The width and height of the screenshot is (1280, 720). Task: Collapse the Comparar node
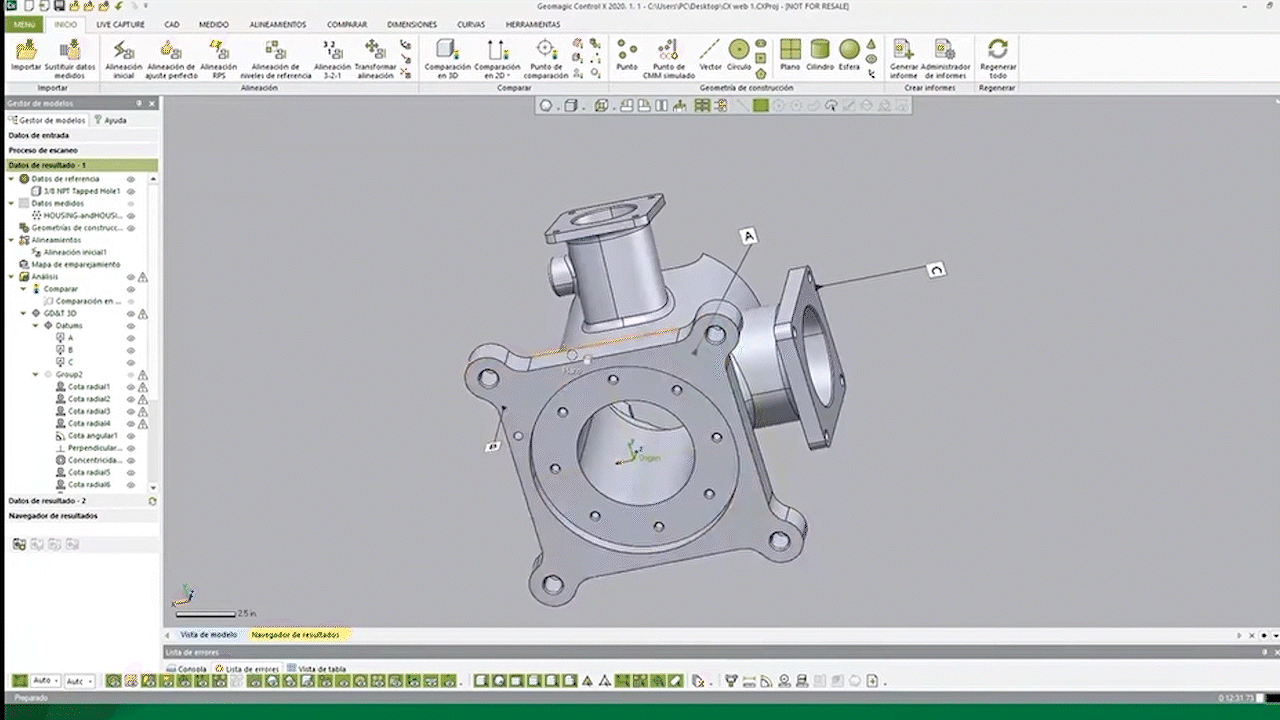pyautogui.click(x=24, y=289)
